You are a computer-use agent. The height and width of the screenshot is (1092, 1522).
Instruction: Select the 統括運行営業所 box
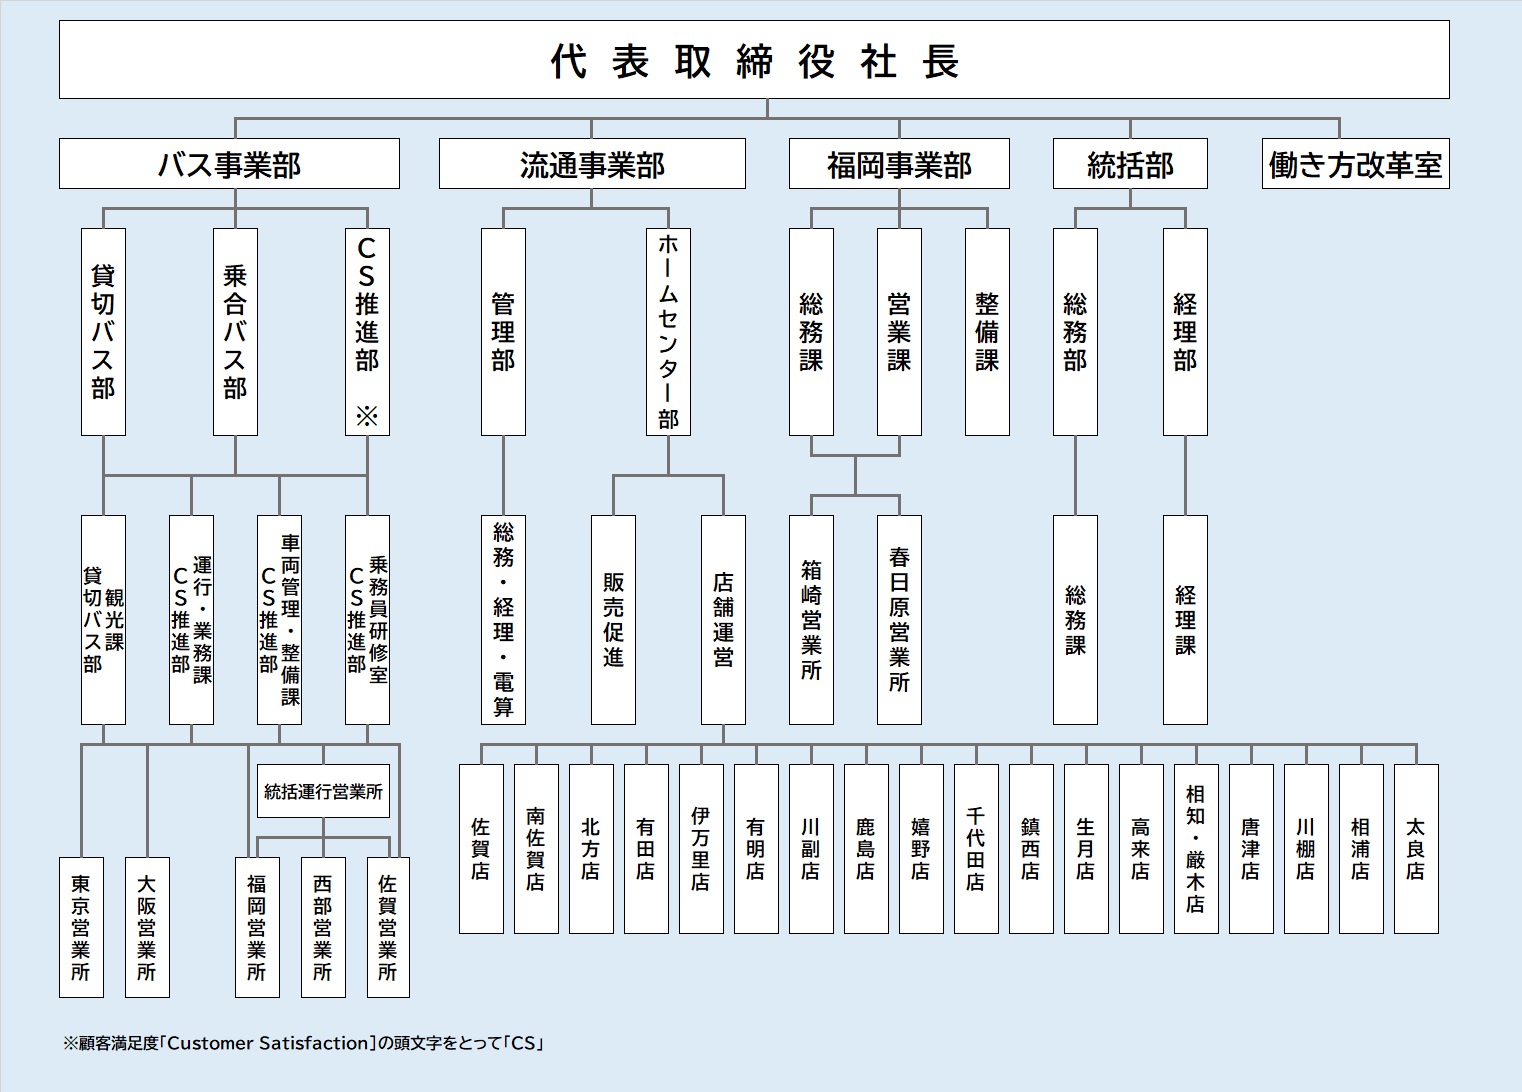(323, 791)
